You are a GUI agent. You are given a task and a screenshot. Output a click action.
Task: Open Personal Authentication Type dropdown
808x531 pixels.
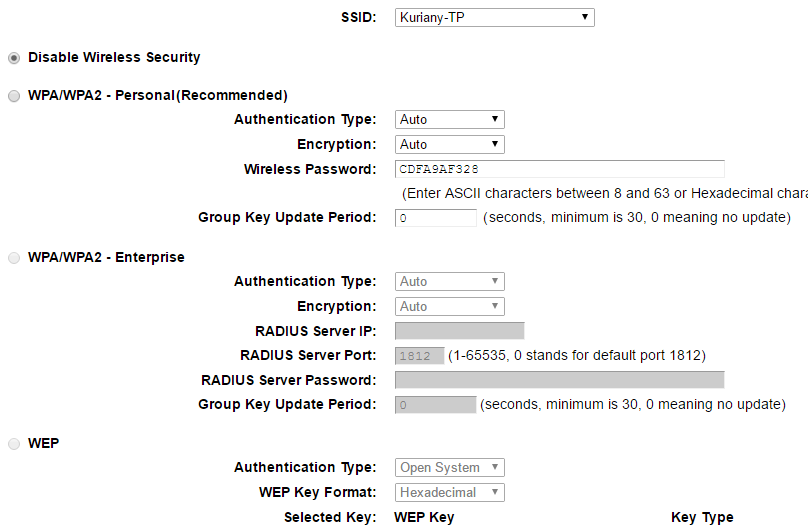(x=449, y=120)
